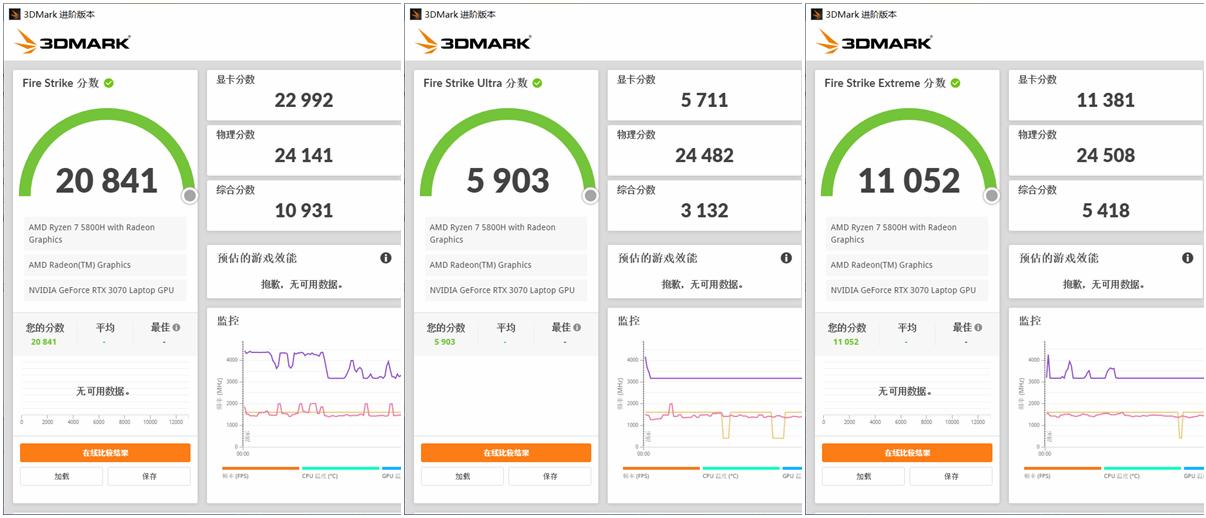Screen dimensions: 1206x518
Task: Open the 预估的游戏效能 info icon in the Fire Strike Extreme window
Action: click(x=1187, y=258)
